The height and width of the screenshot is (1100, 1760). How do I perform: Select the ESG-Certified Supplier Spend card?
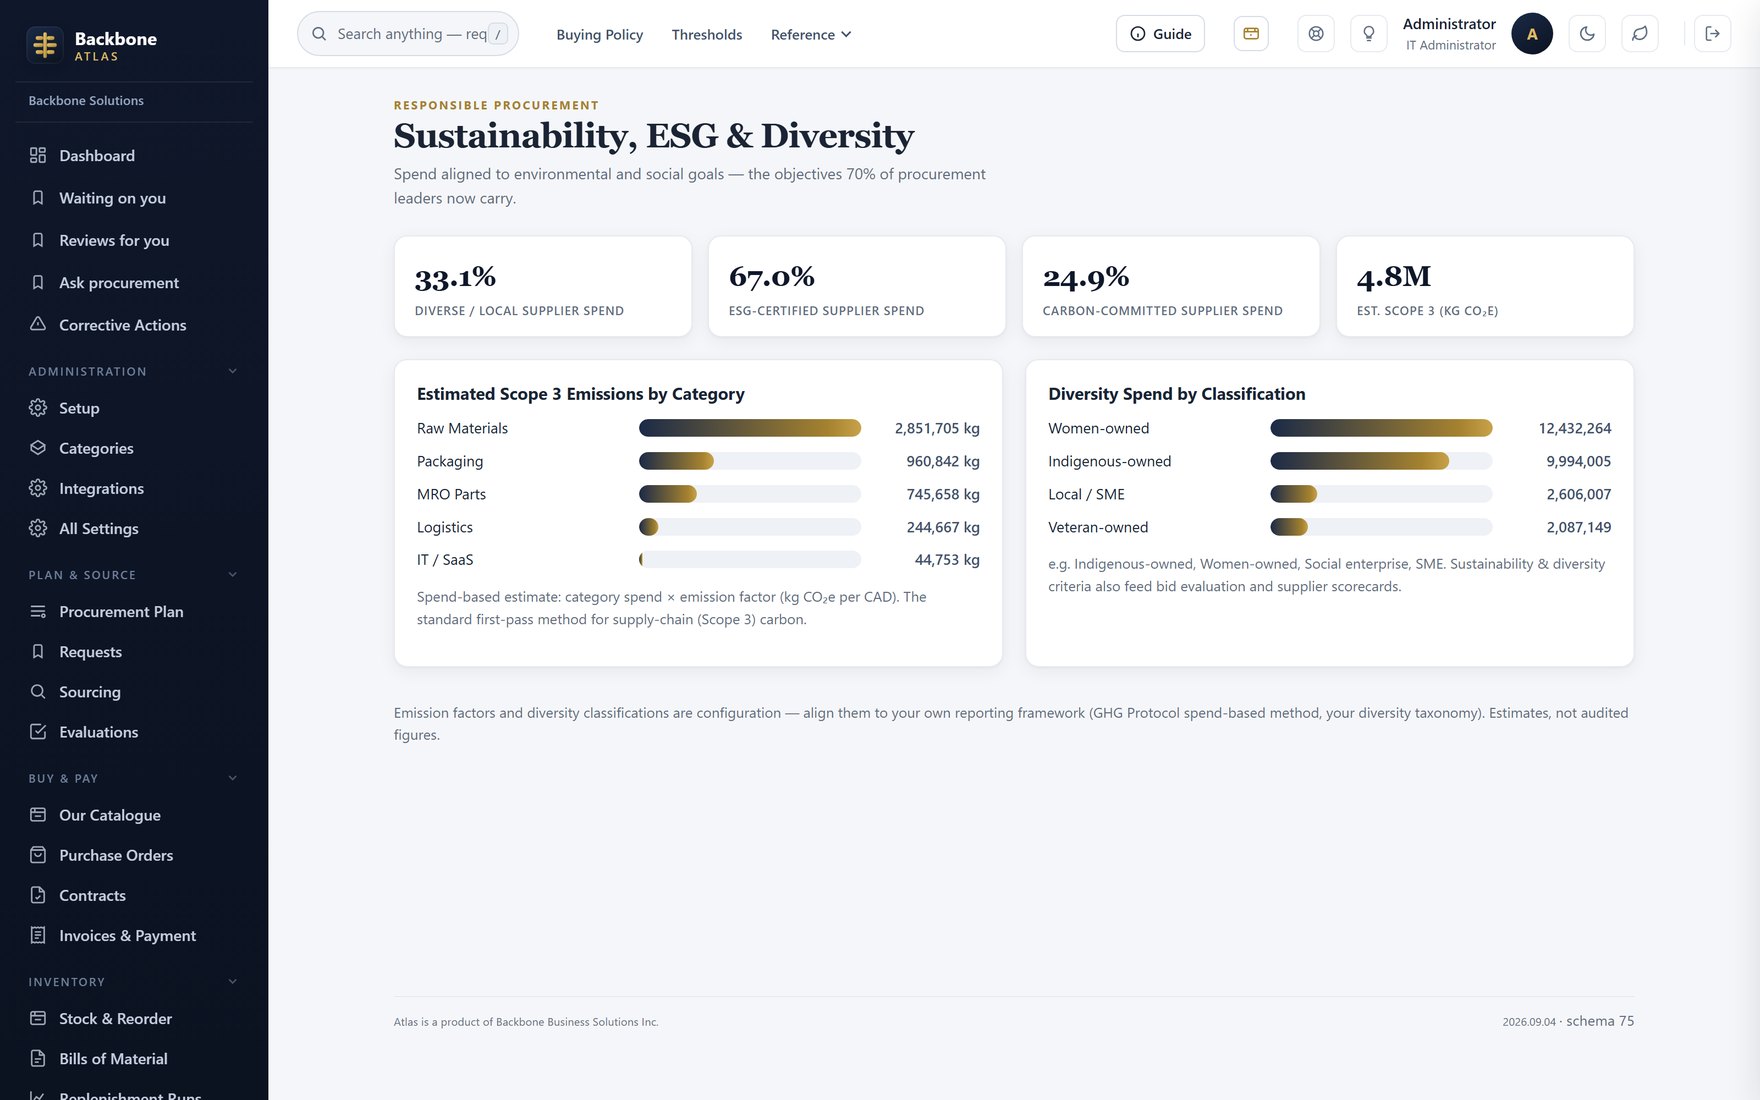[857, 286]
